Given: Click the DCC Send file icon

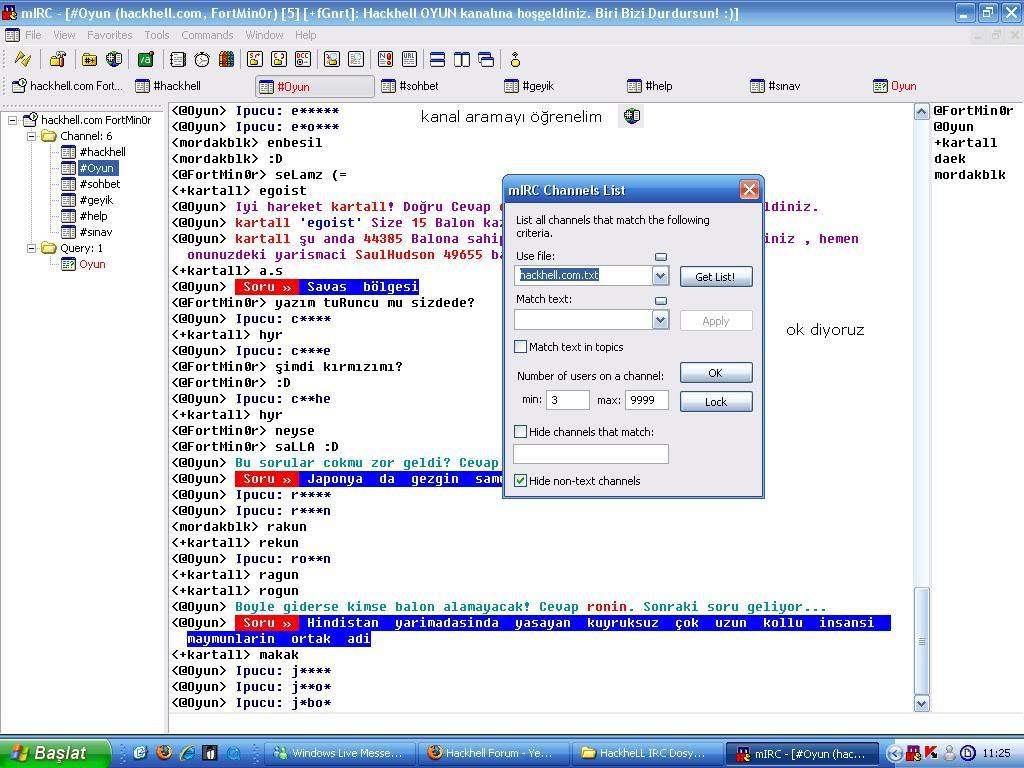Looking at the screenshot, I should 255,59.
